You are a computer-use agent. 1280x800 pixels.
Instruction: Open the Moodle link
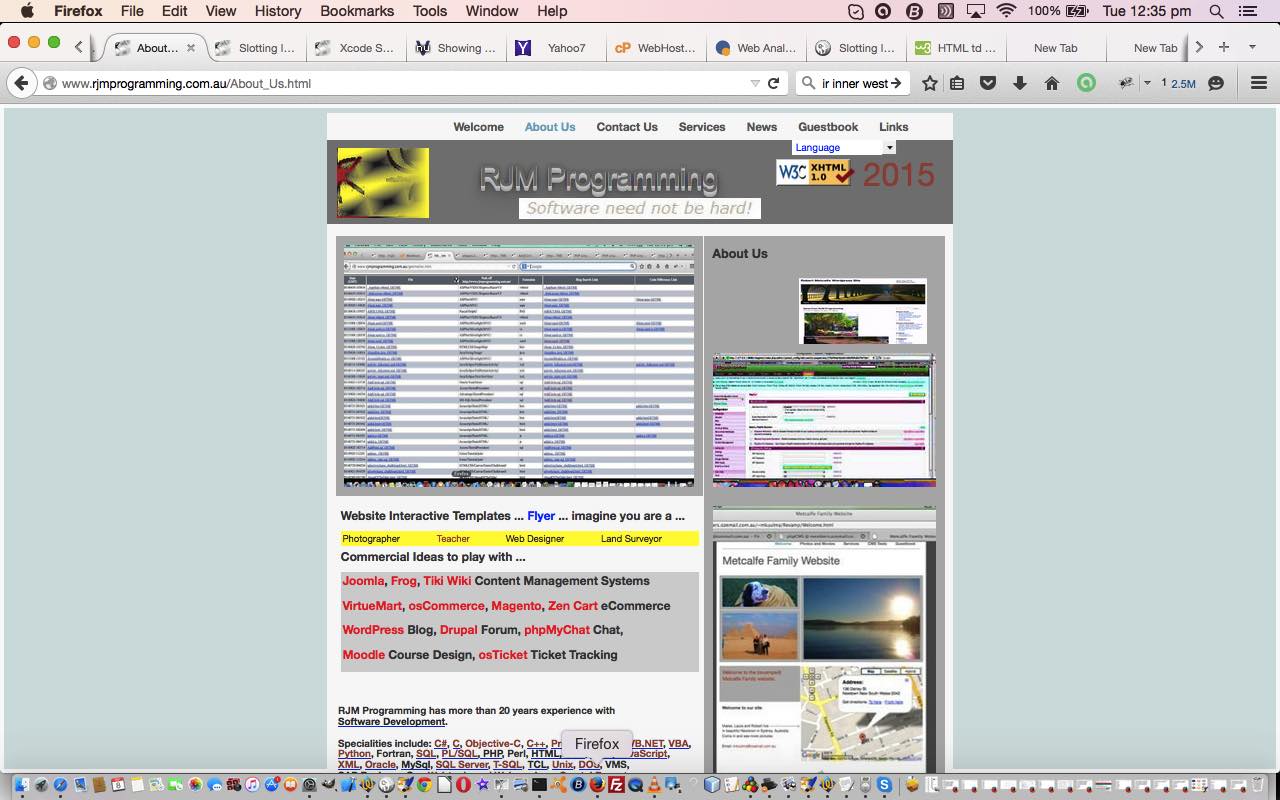point(363,655)
